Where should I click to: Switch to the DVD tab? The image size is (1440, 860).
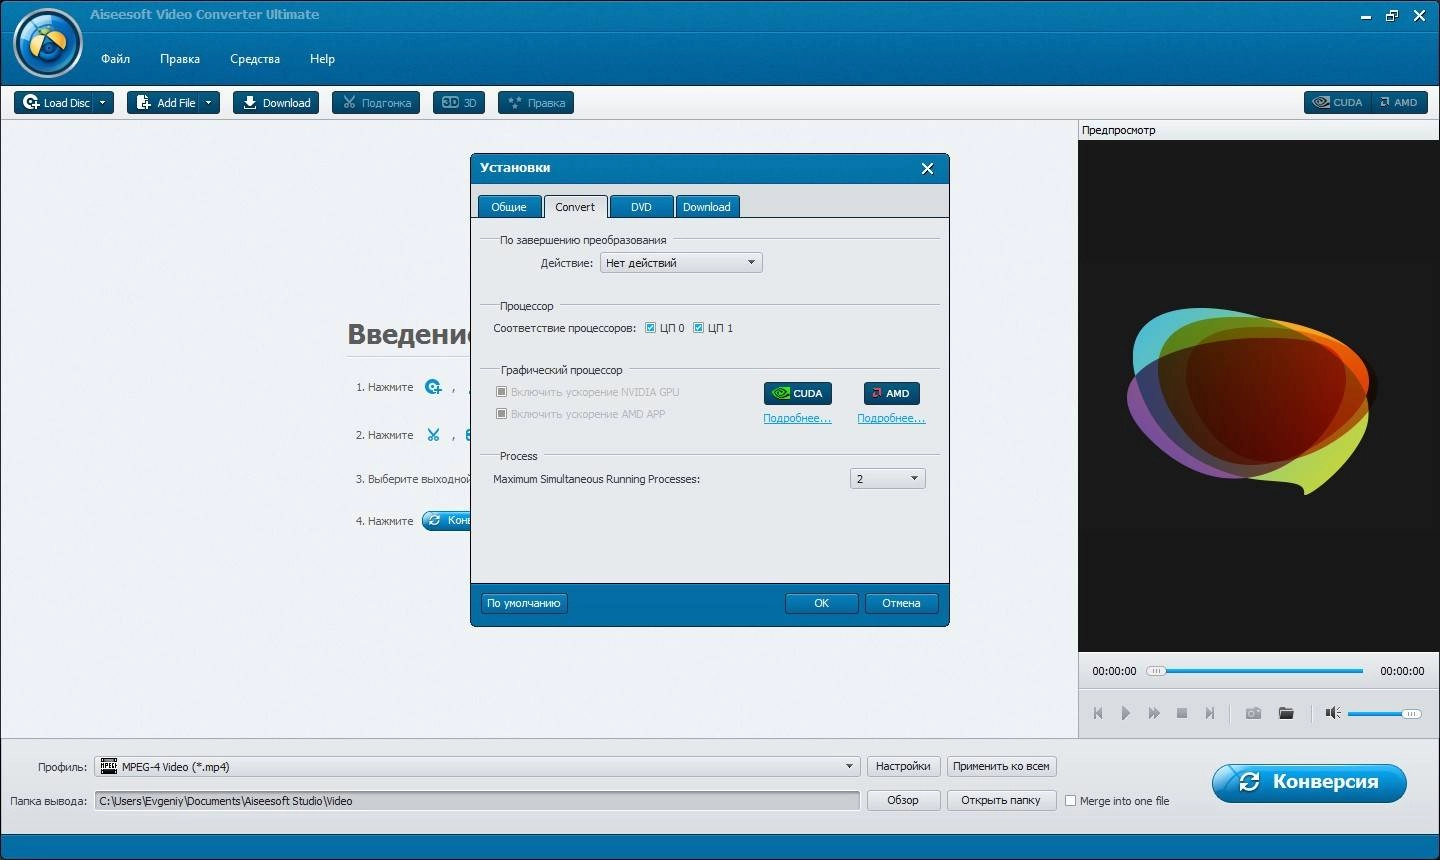(641, 206)
